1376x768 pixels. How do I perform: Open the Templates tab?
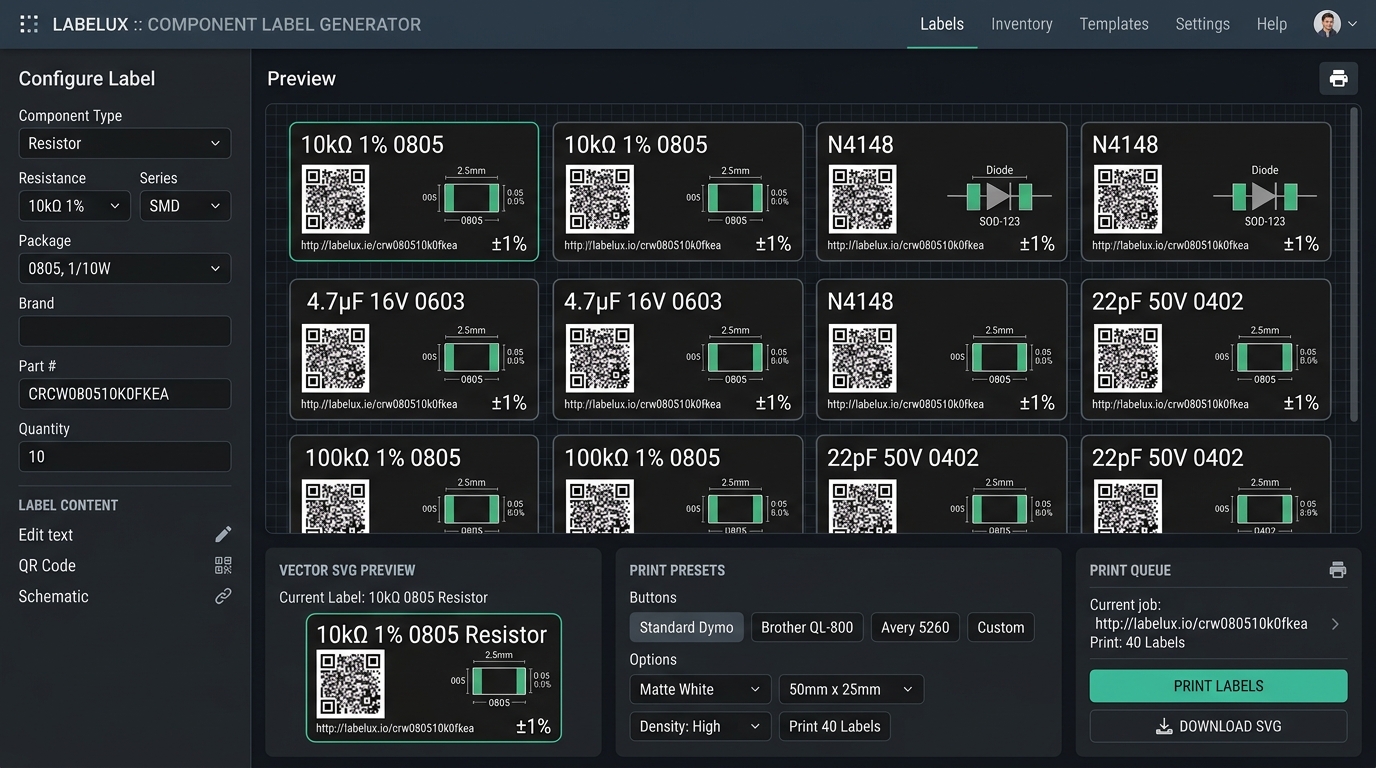coord(1114,24)
